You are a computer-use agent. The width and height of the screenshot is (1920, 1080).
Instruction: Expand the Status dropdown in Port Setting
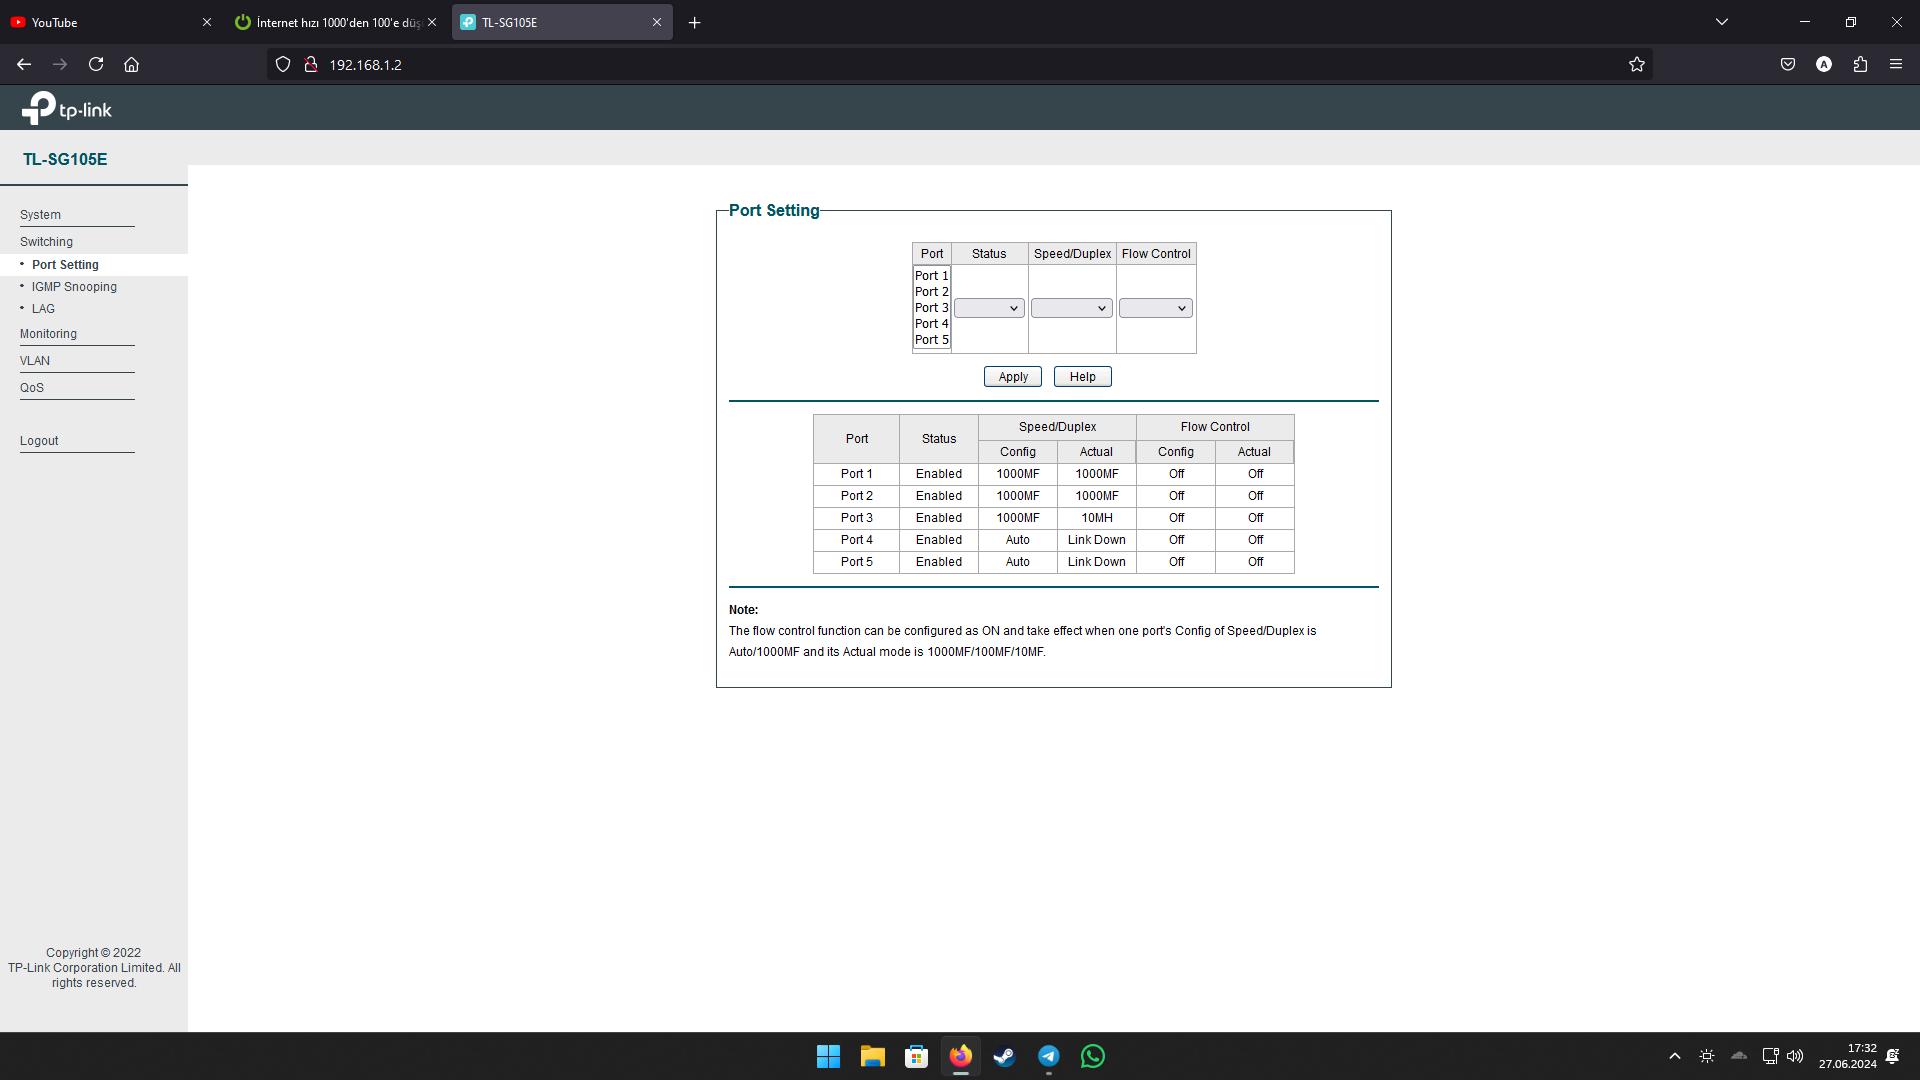[988, 308]
